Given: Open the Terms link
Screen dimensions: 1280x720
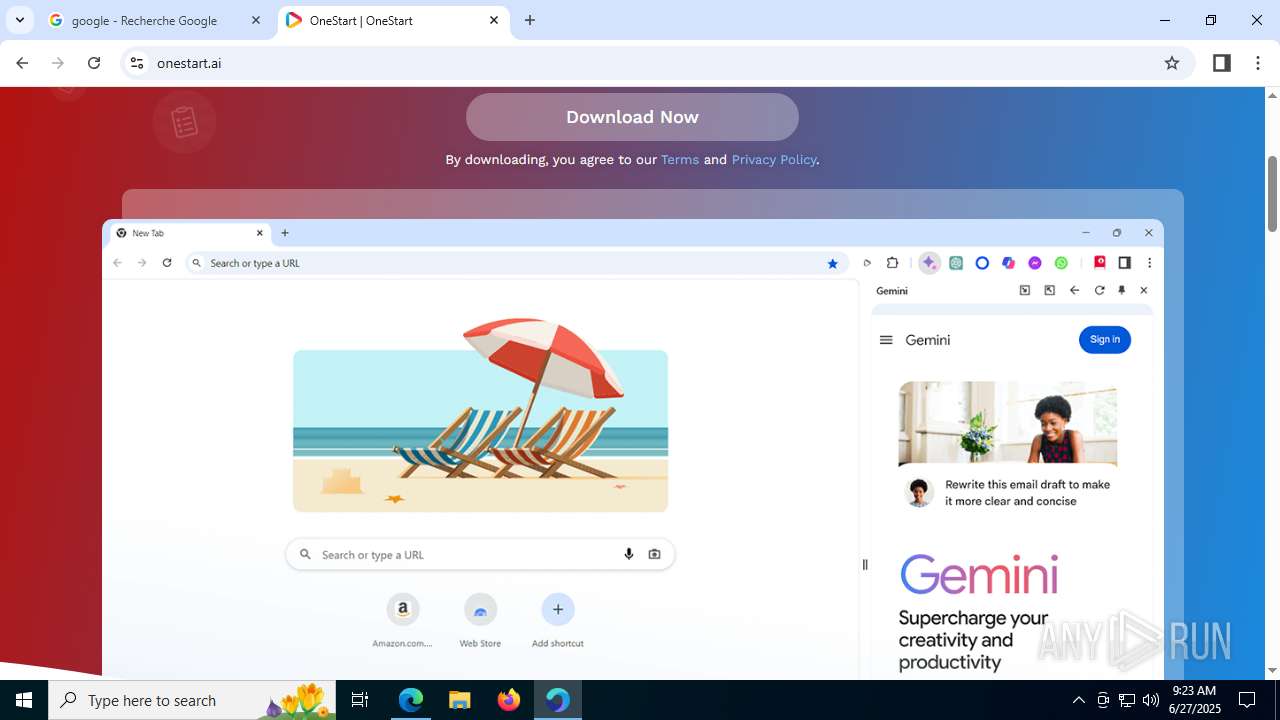Looking at the screenshot, I should pyautogui.click(x=680, y=159).
